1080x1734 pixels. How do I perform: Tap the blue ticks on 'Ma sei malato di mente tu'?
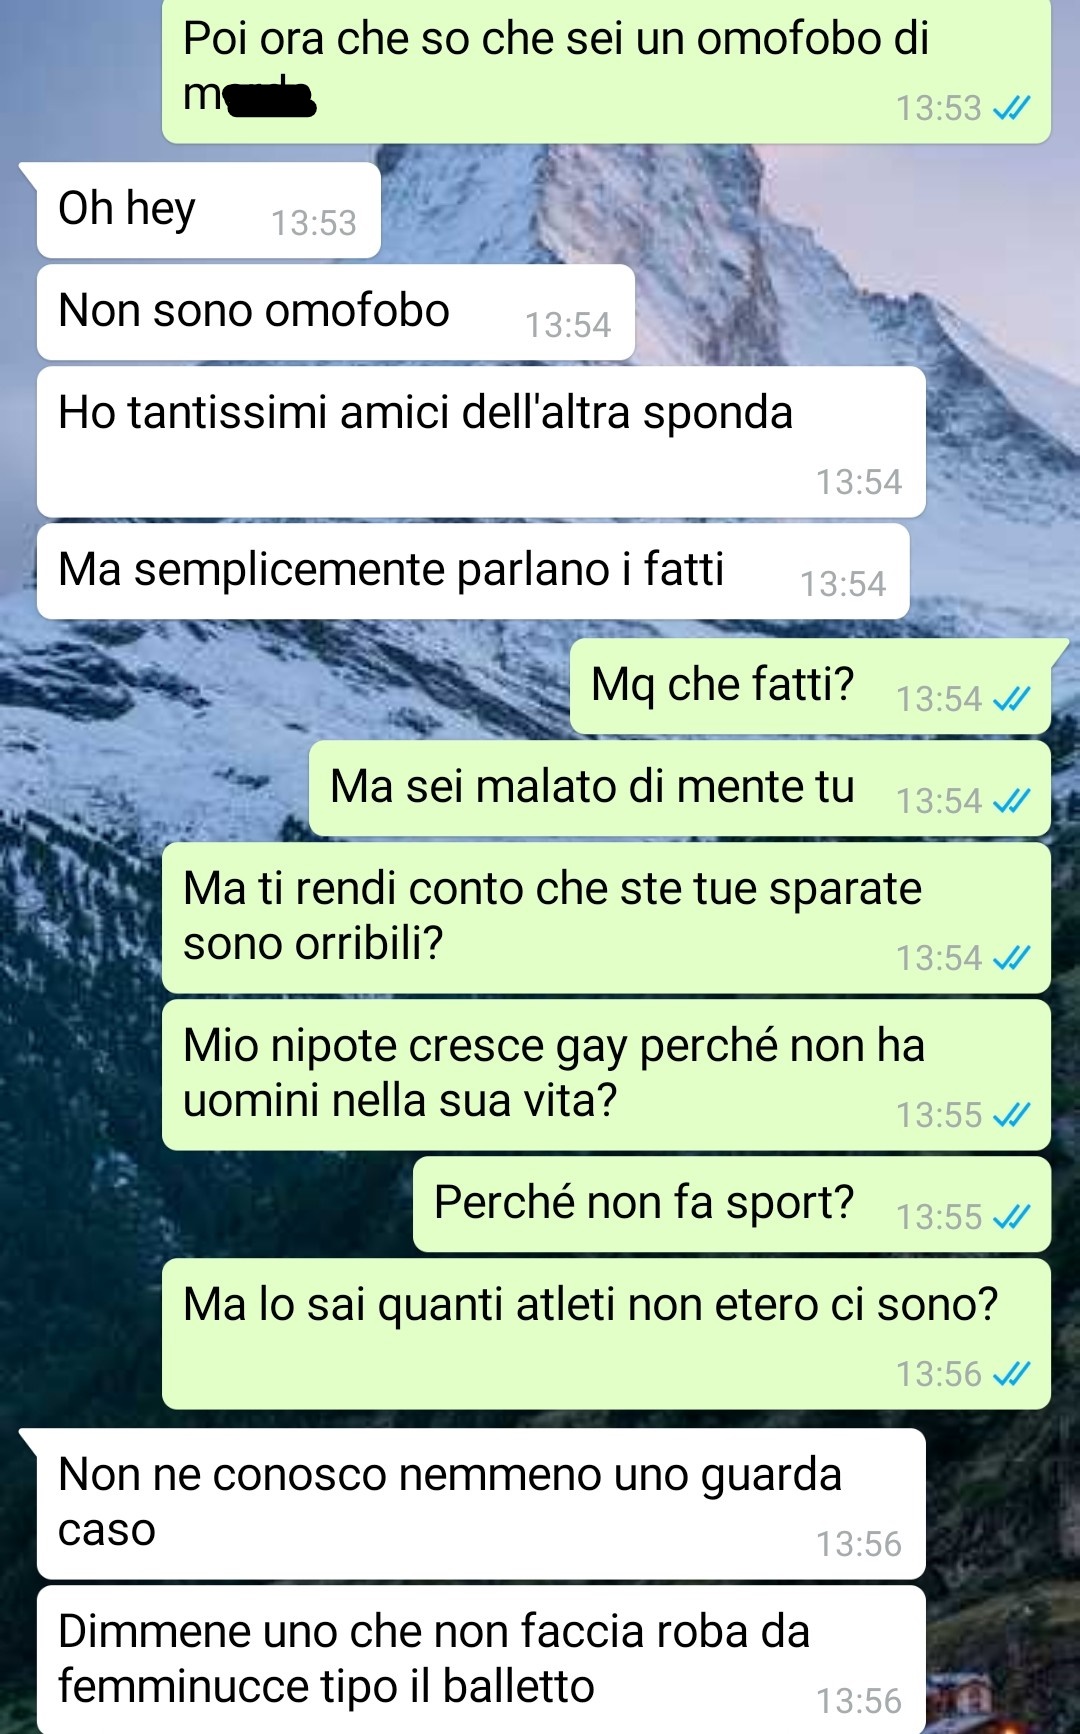(1011, 800)
